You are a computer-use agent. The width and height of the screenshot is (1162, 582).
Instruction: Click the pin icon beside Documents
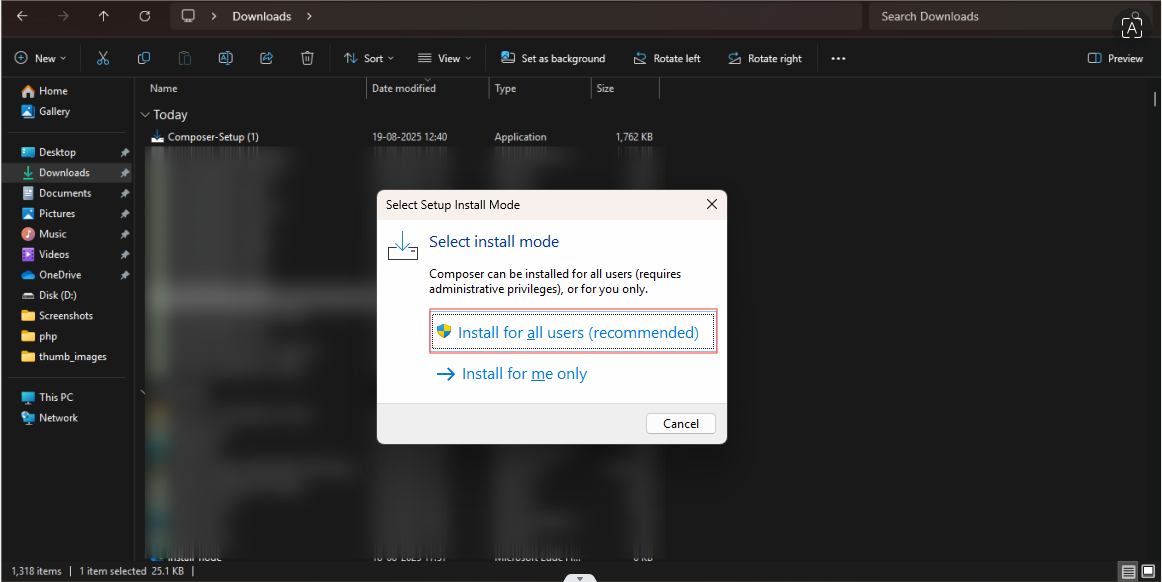(124, 193)
